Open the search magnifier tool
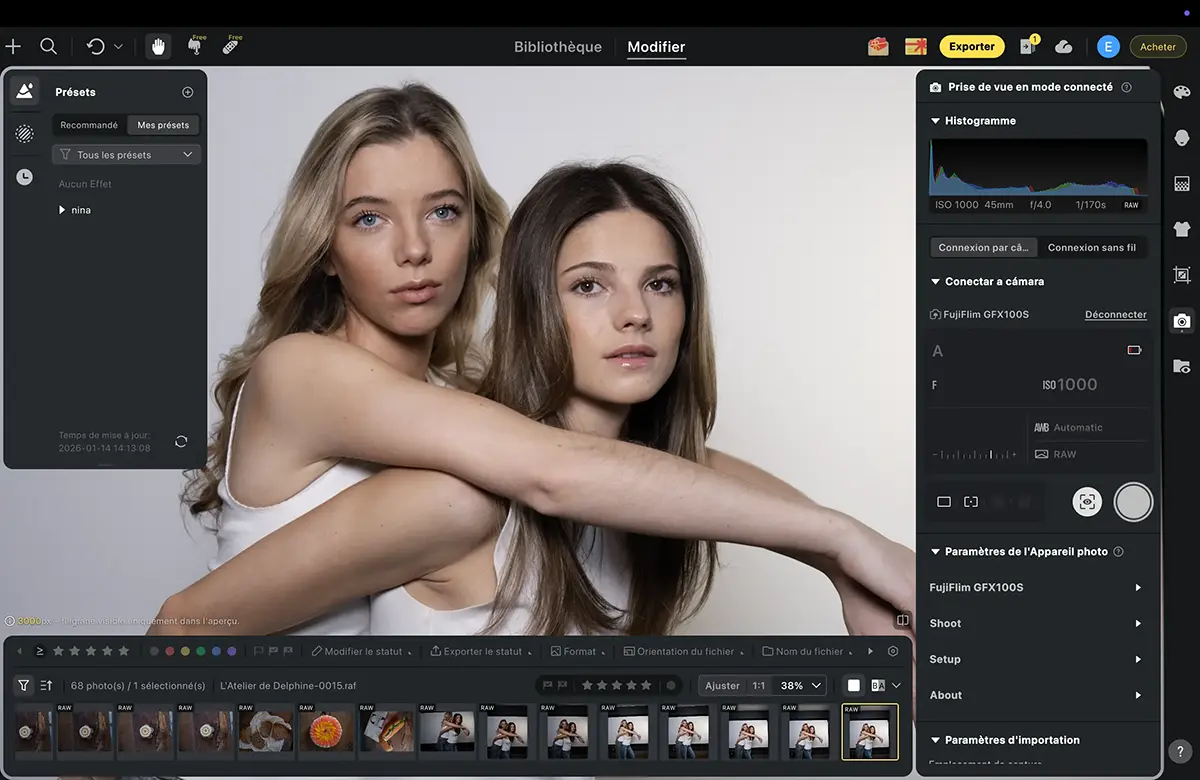The height and width of the screenshot is (780, 1200). click(48, 46)
